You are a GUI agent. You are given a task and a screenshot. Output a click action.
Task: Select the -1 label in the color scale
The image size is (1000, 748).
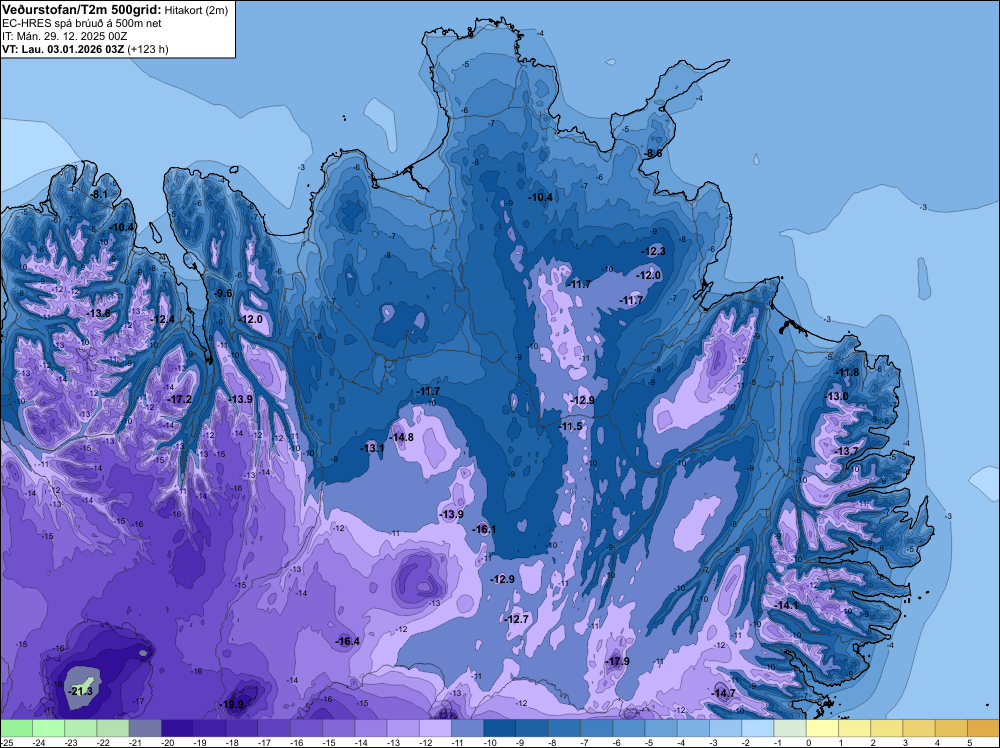coord(777,742)
